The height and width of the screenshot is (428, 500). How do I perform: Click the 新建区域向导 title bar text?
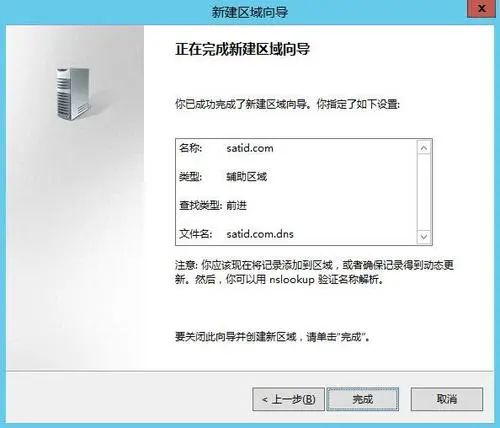tap(250, 12)
